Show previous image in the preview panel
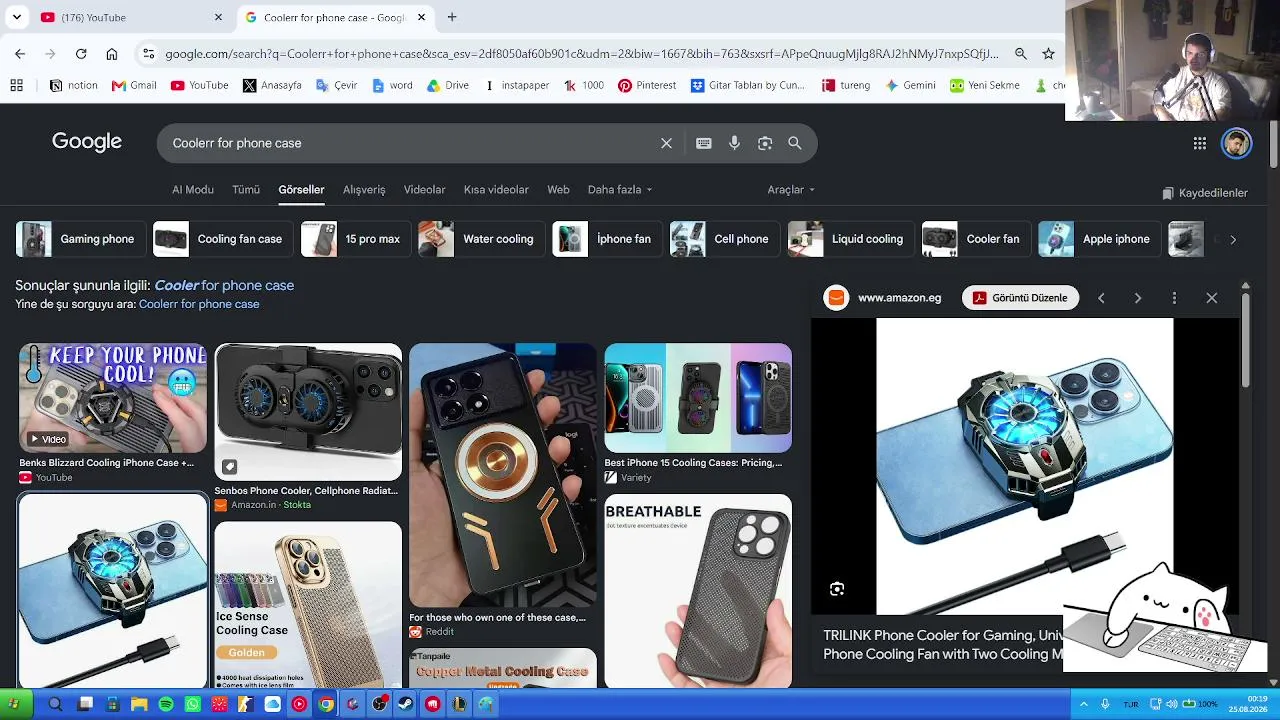1280x720 pixels. pyautogui.click(x=1101, y=298)
